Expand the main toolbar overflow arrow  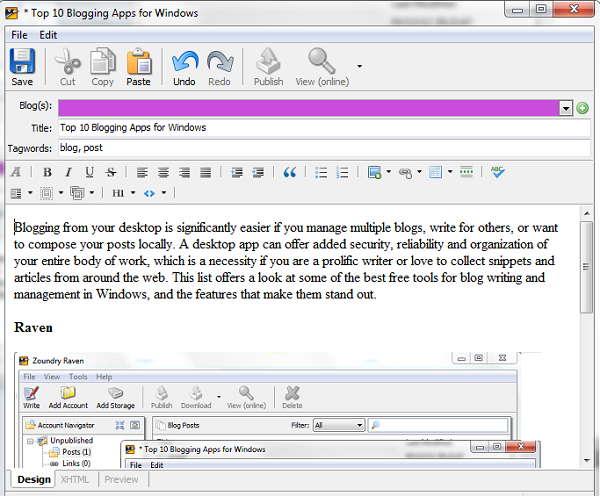(x=359, y=66)
